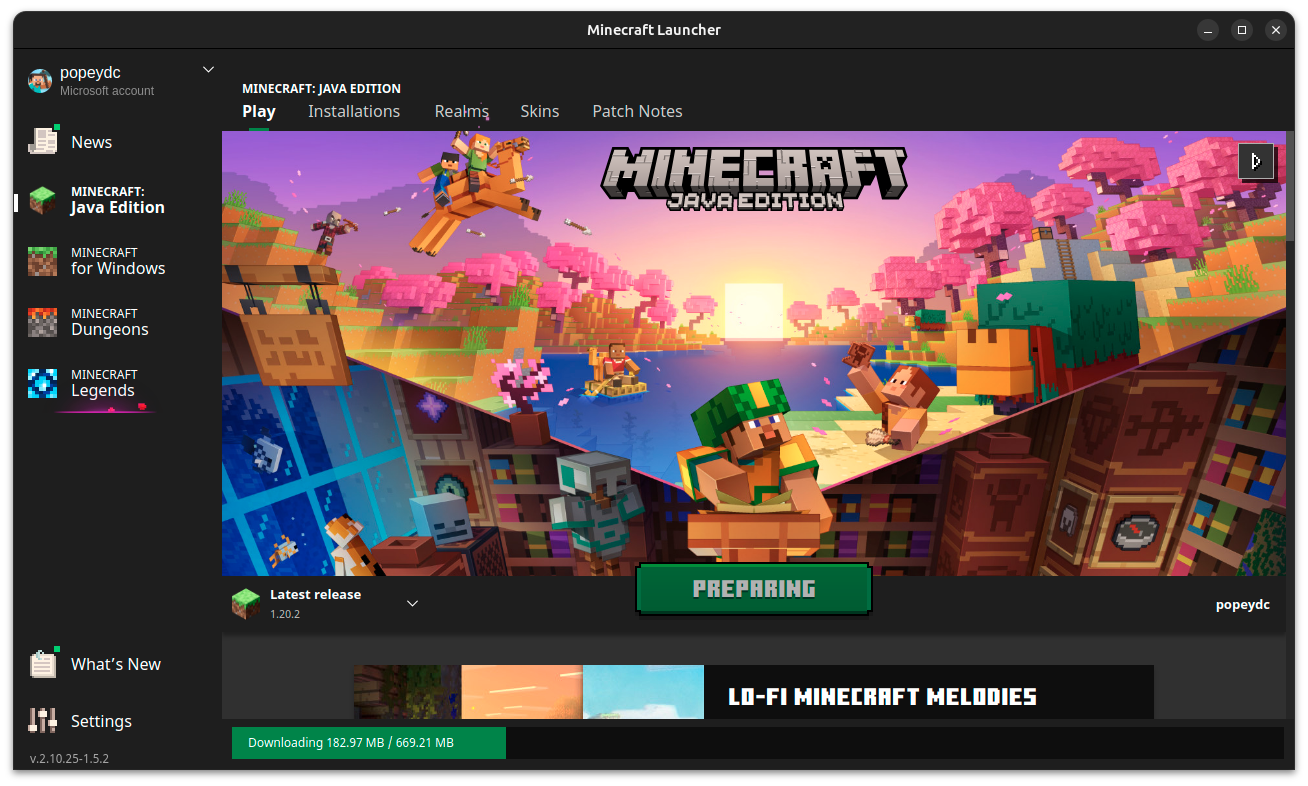
Task: Click the 1.20.2 version text
Action: 285,614
